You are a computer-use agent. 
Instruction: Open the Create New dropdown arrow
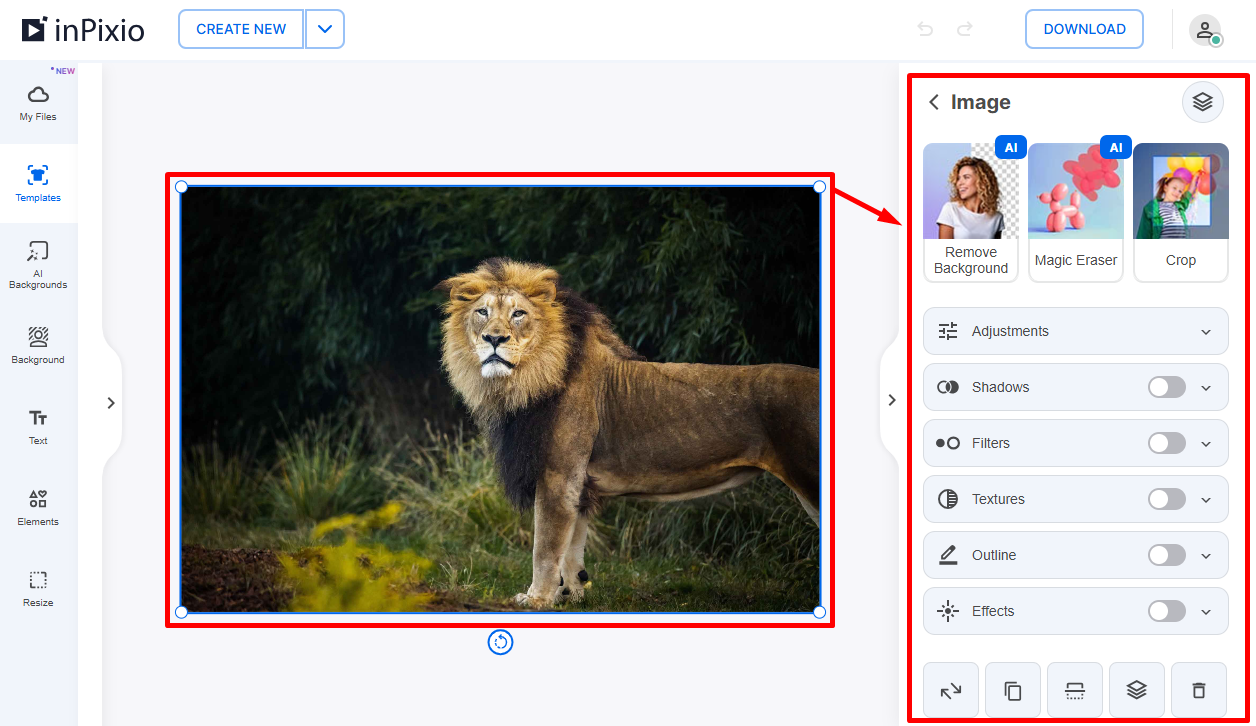click(x=325, y=29)
